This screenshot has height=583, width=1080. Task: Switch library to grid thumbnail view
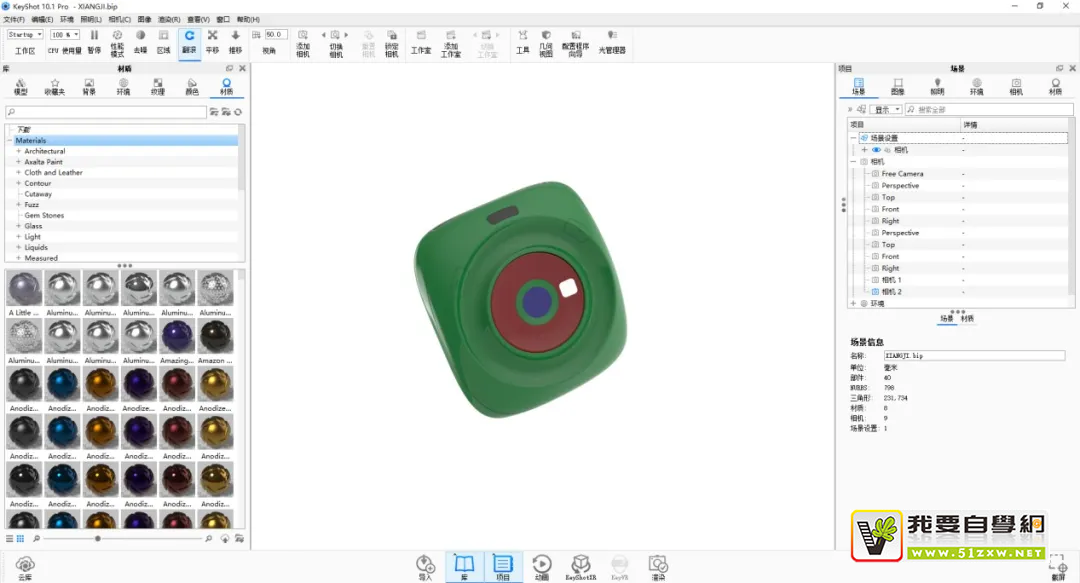(21, 538)
